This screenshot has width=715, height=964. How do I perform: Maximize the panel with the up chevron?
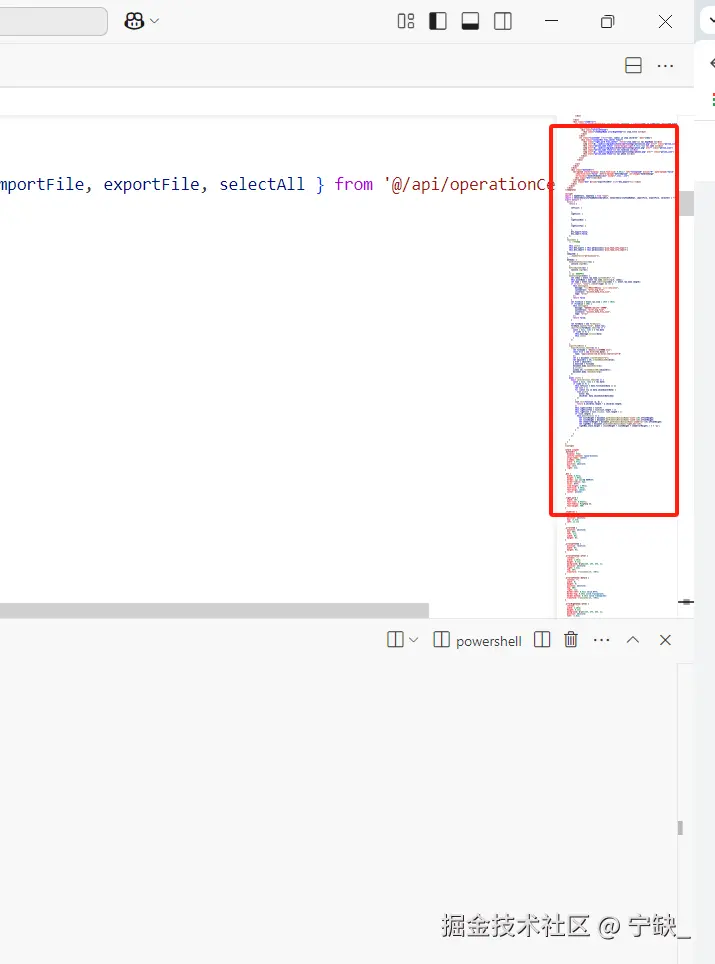tap(633, 640)
